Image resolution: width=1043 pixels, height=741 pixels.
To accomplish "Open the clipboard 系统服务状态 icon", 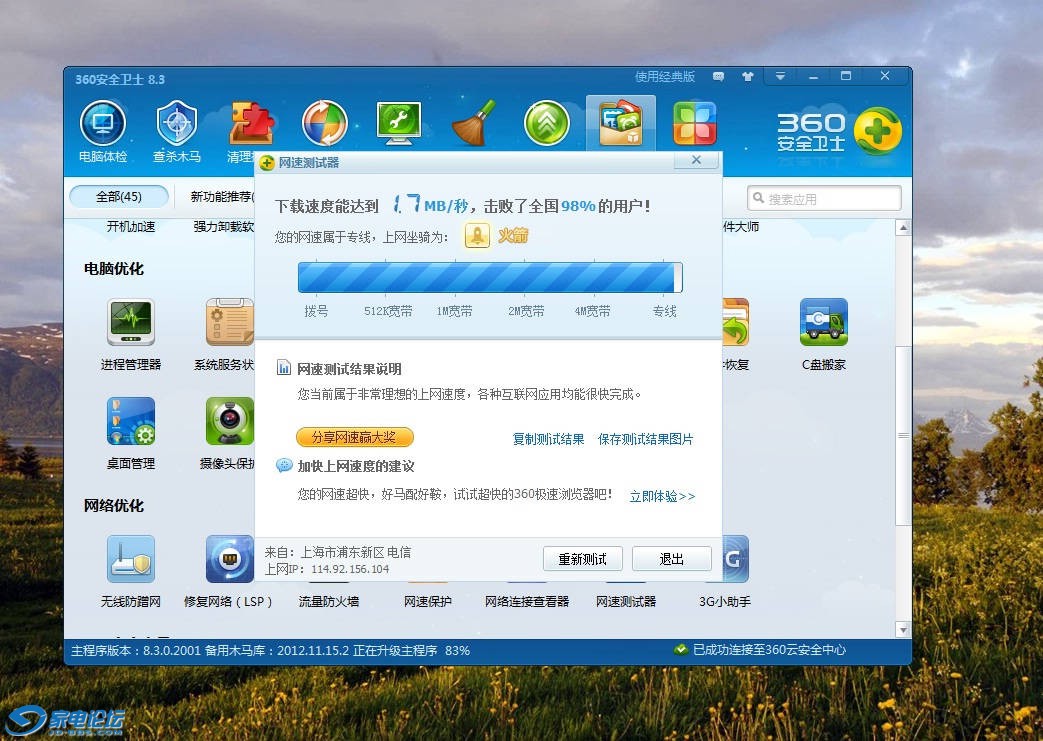I will click(x=230, y=323).
